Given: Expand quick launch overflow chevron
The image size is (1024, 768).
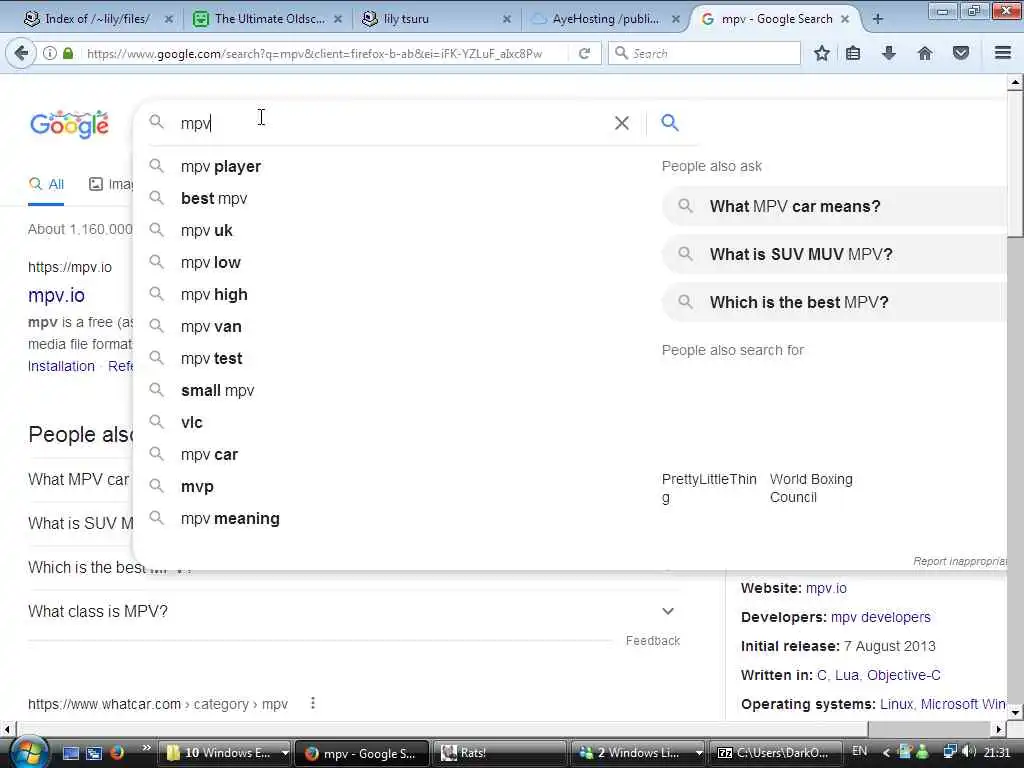Looking at the screenshot, I should (x=146, y=748).
